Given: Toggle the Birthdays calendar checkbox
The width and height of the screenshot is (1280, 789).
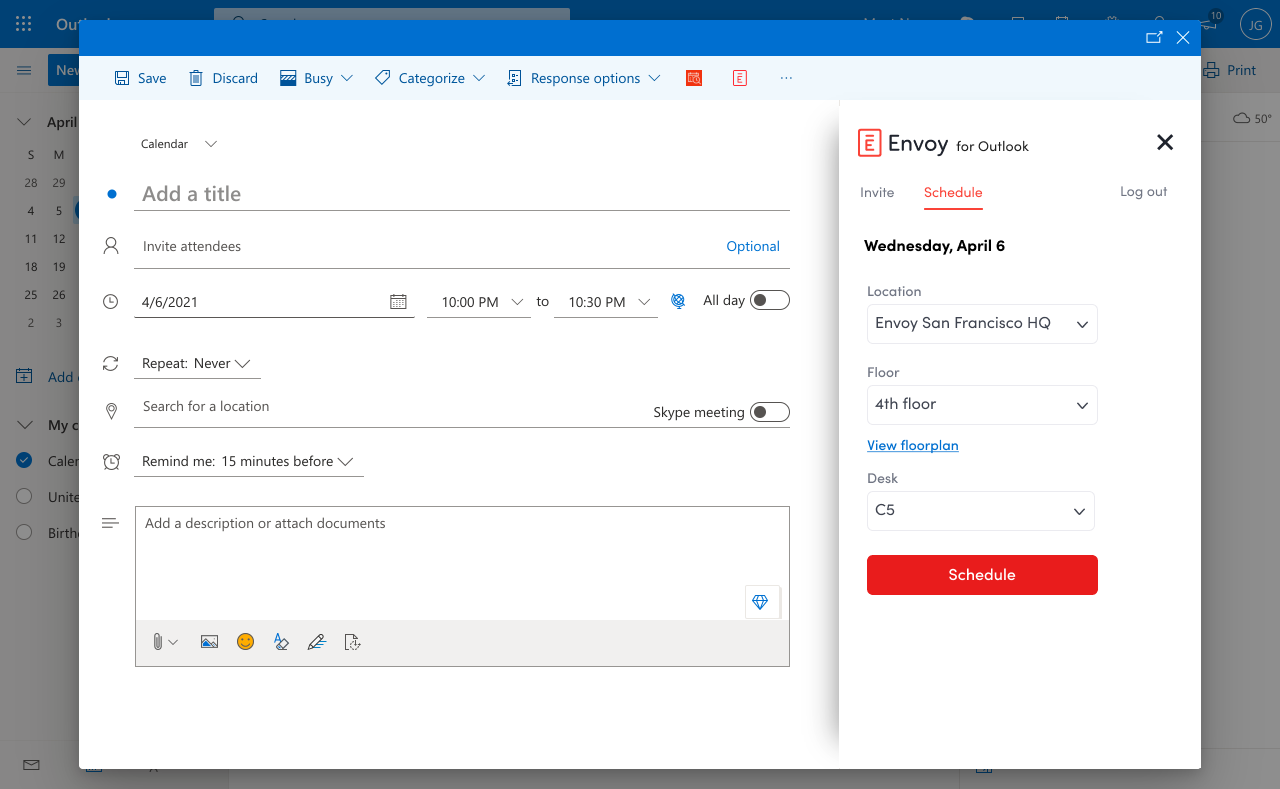Looking at the screenshot, I should tap(25, 533).
